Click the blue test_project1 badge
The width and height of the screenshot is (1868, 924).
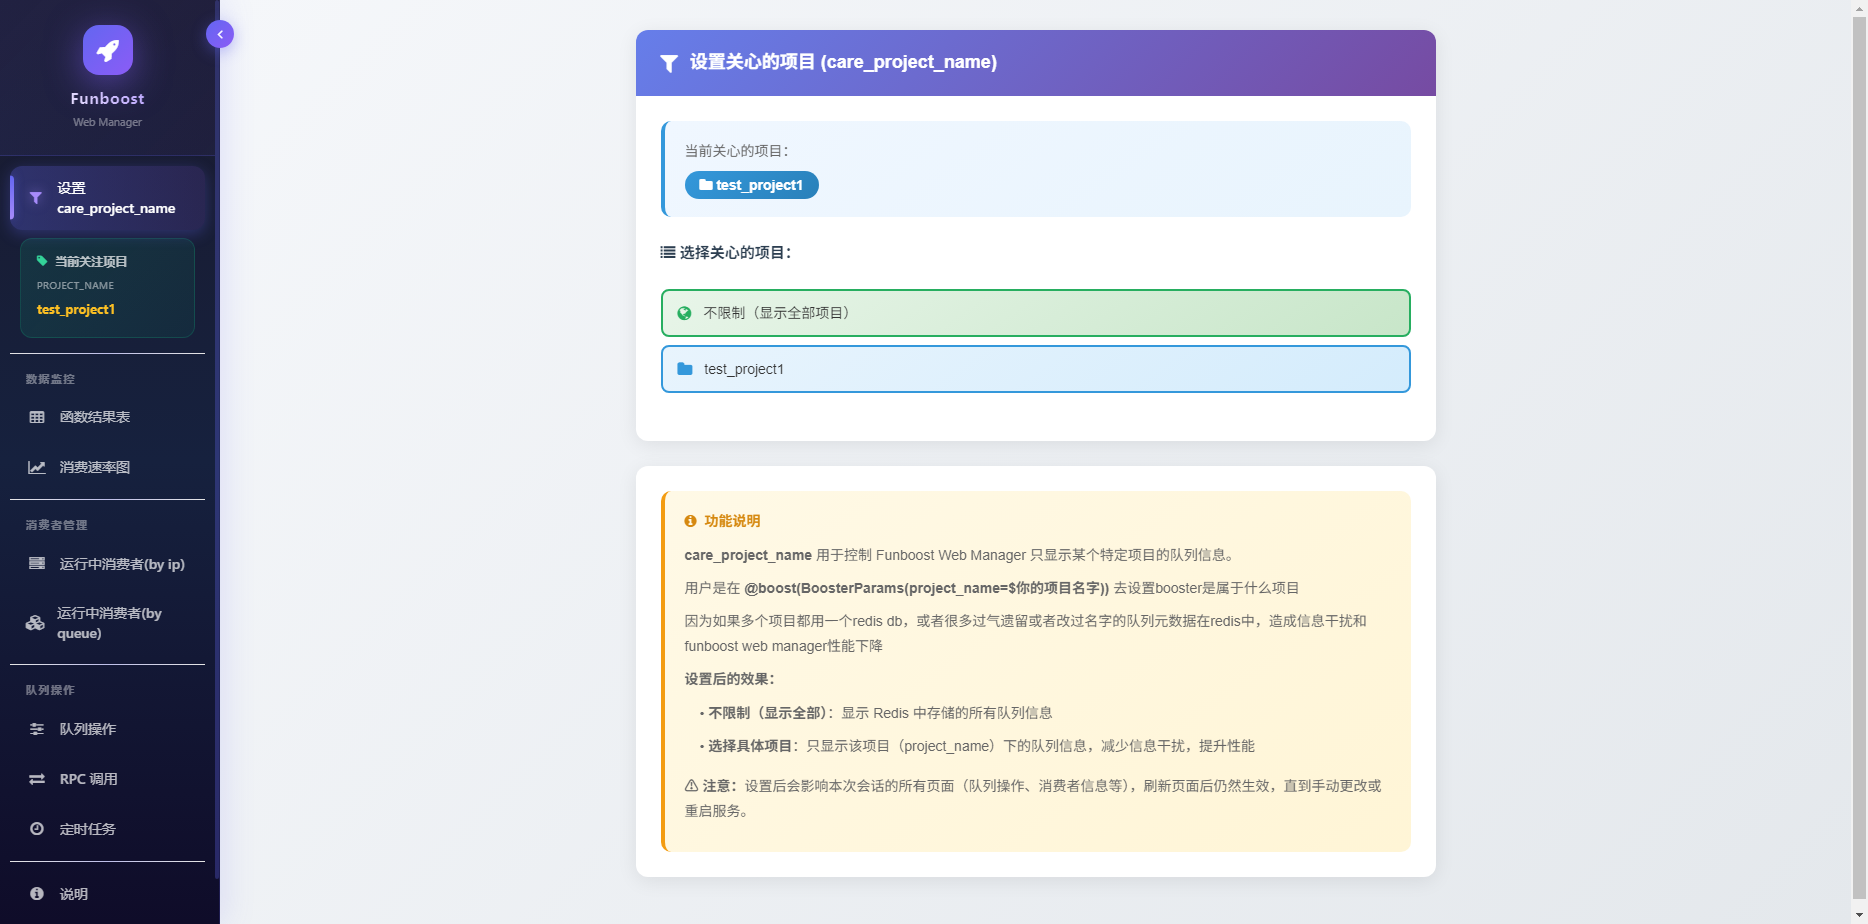click(752, 185)
